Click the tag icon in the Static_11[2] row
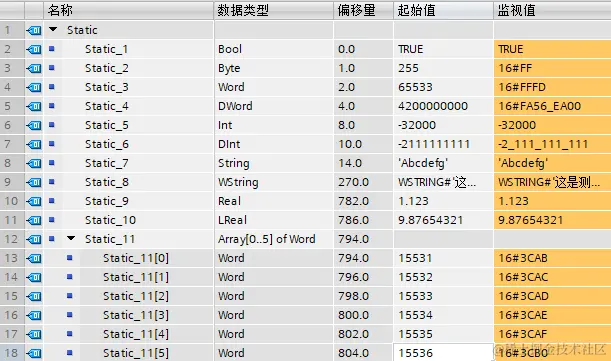This screenshot has width=611, height=361. tap(34, 296)
